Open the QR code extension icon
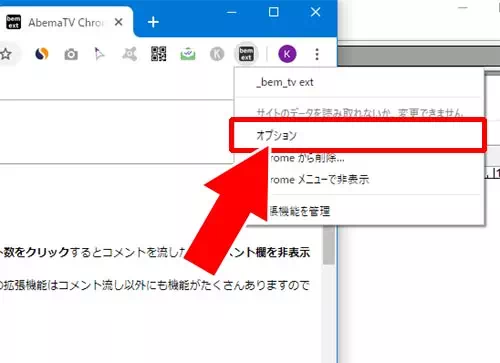Viewport: 500px width, 363px height. 159,54
